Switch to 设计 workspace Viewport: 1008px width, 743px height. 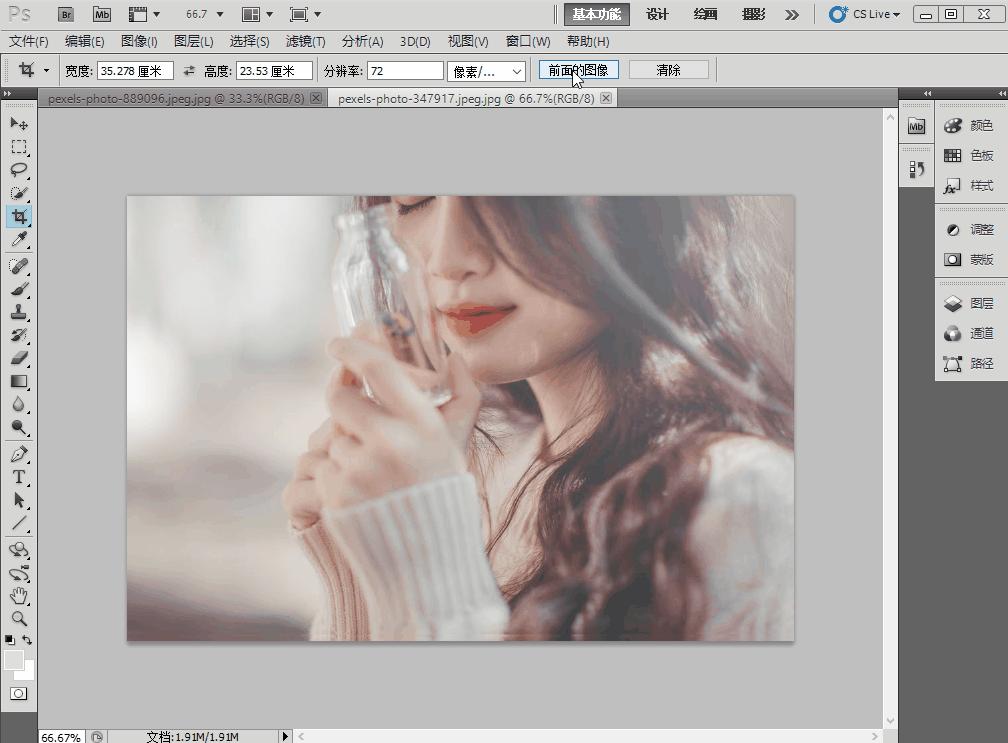pos(657,14)
